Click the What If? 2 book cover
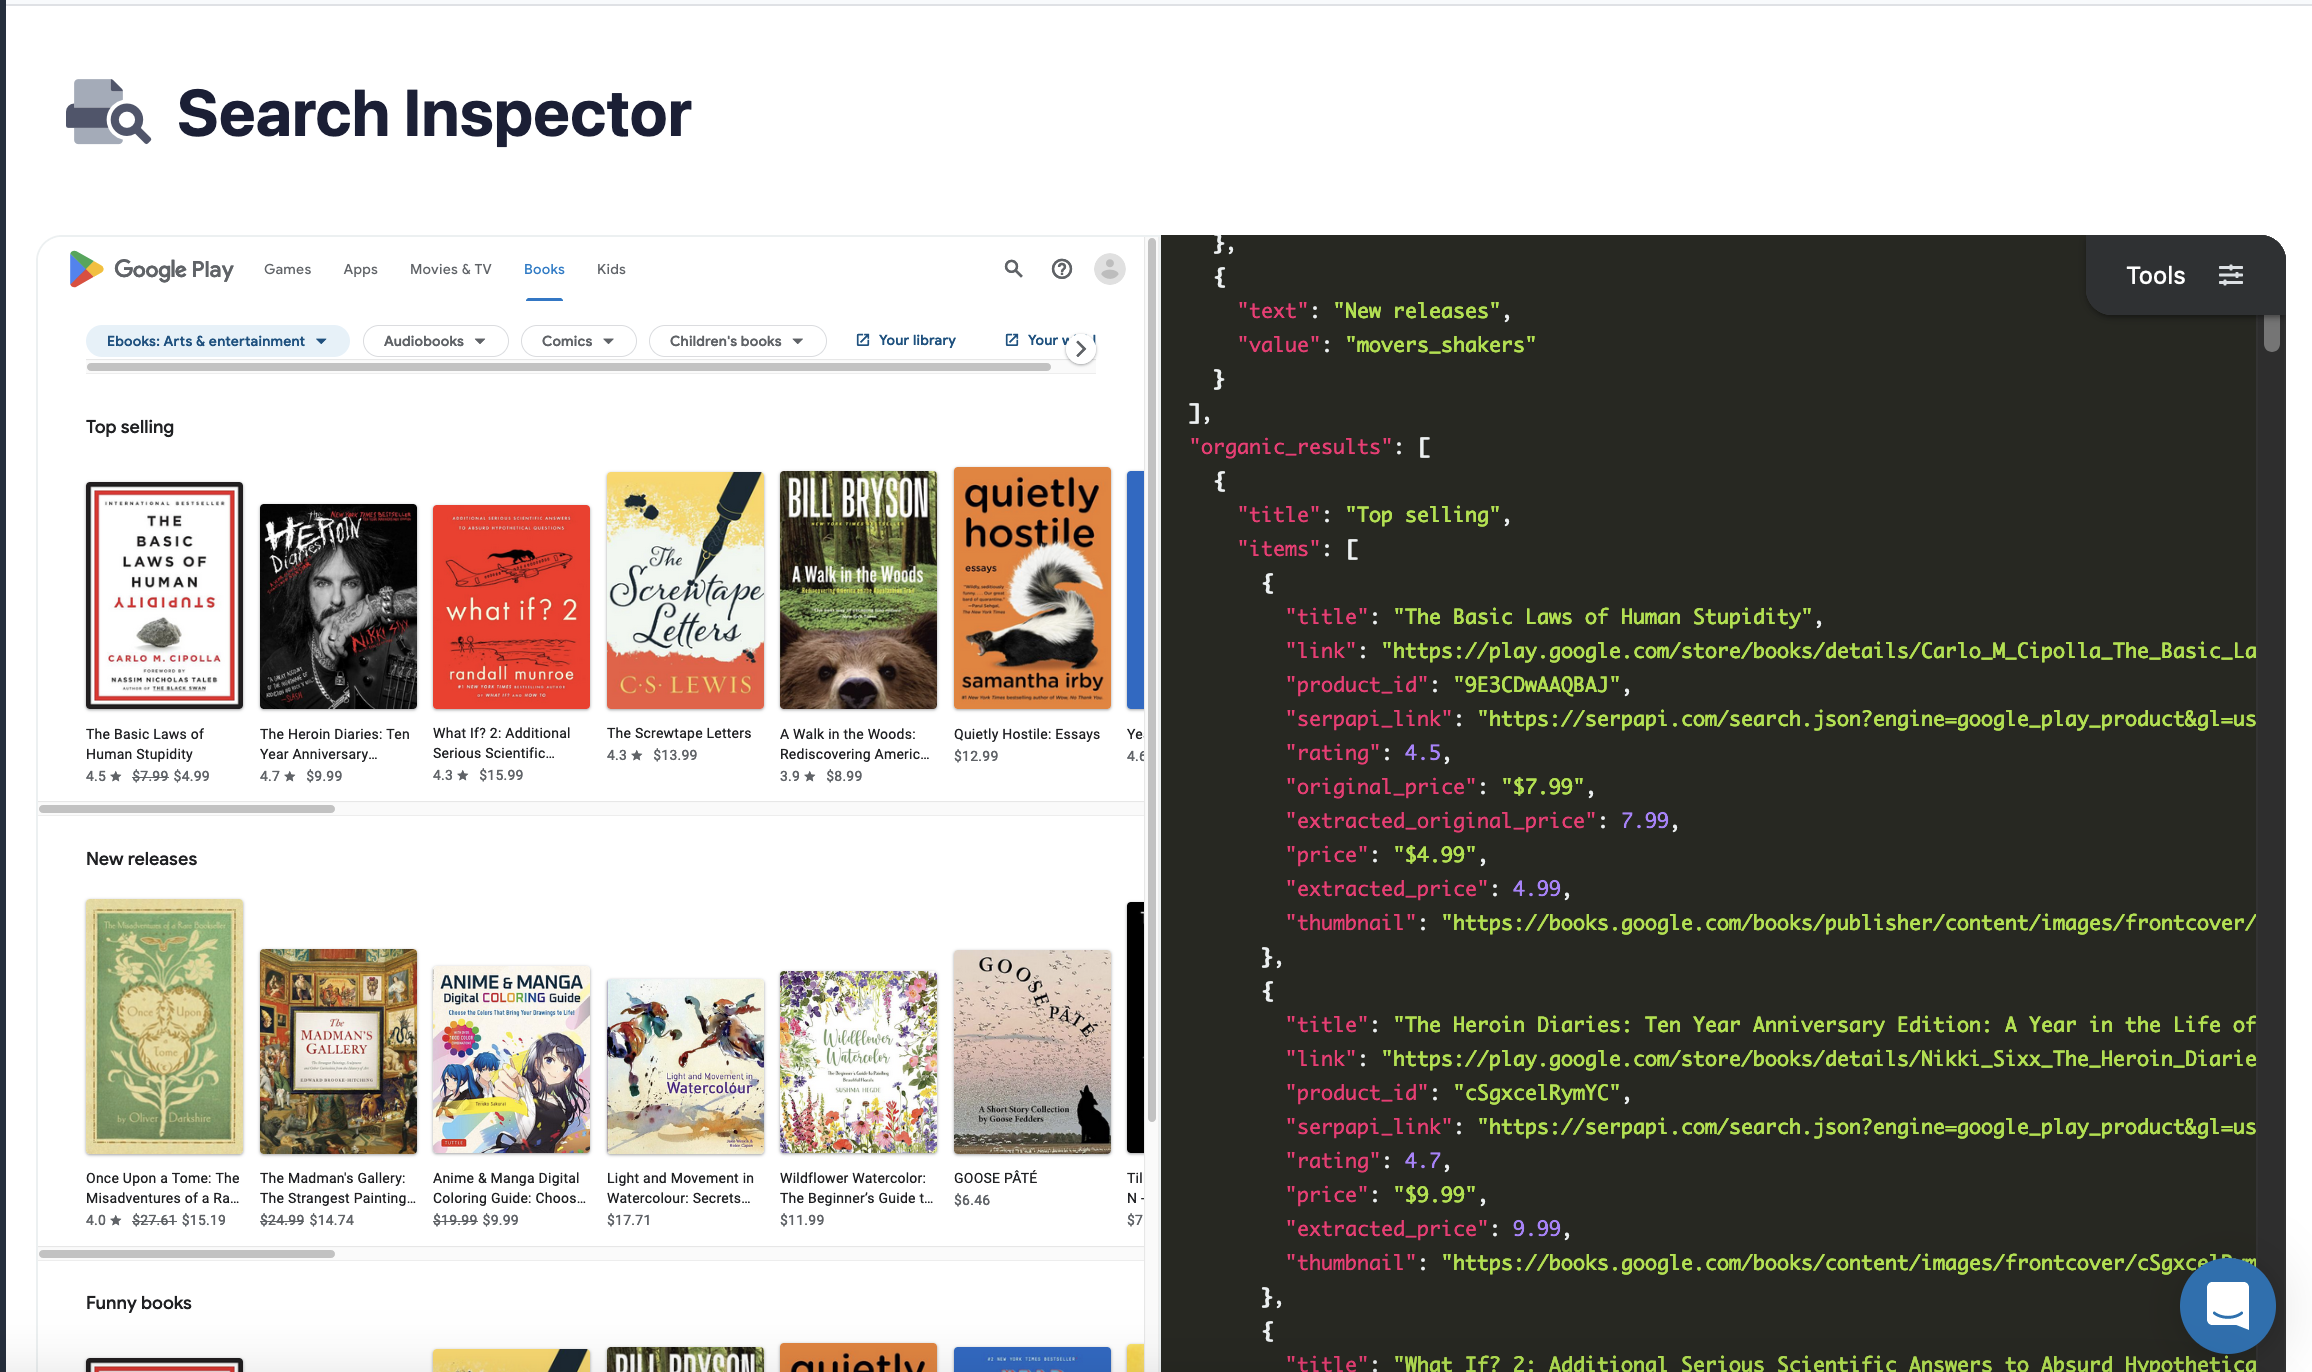 click(511, 607)
